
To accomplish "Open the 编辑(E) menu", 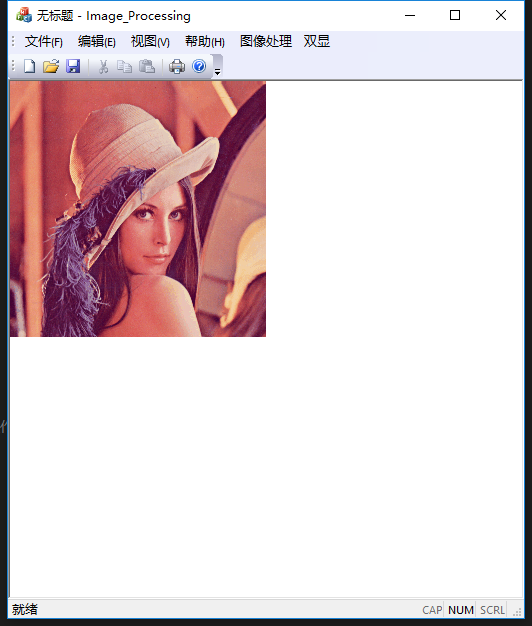I will [x=97, y=42].
